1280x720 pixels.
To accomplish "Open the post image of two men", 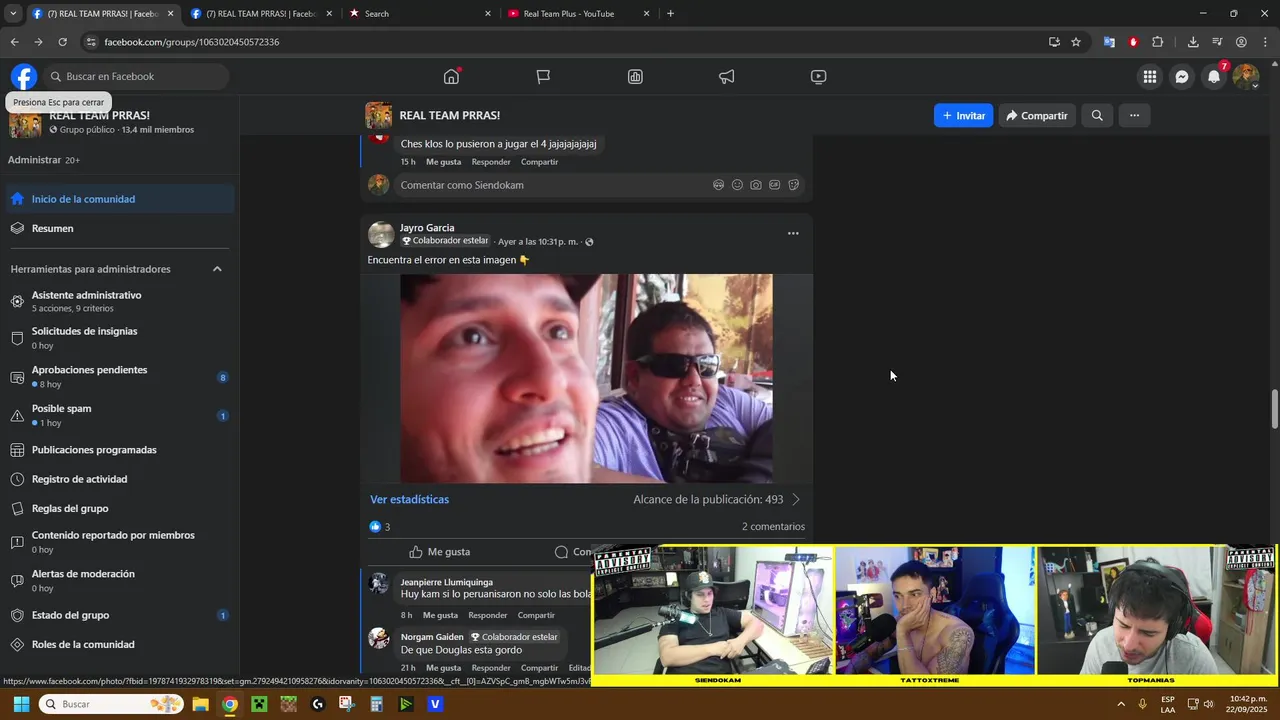I will tap(586, 378).
